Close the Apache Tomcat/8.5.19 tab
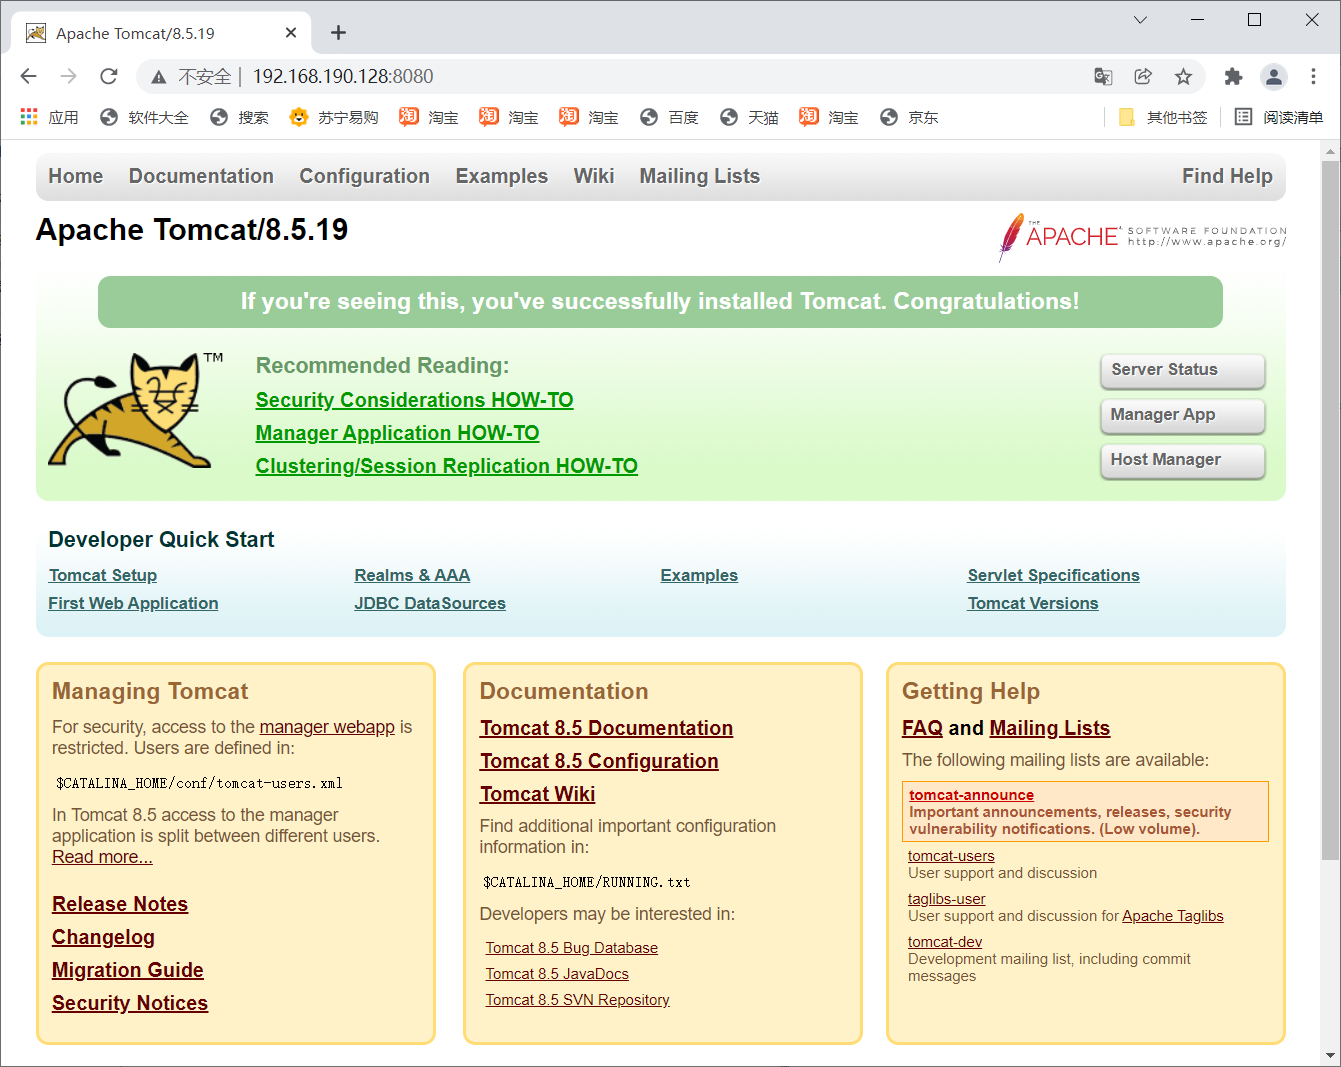Viewport: 1341px width, 1067px height. point(291,33)
